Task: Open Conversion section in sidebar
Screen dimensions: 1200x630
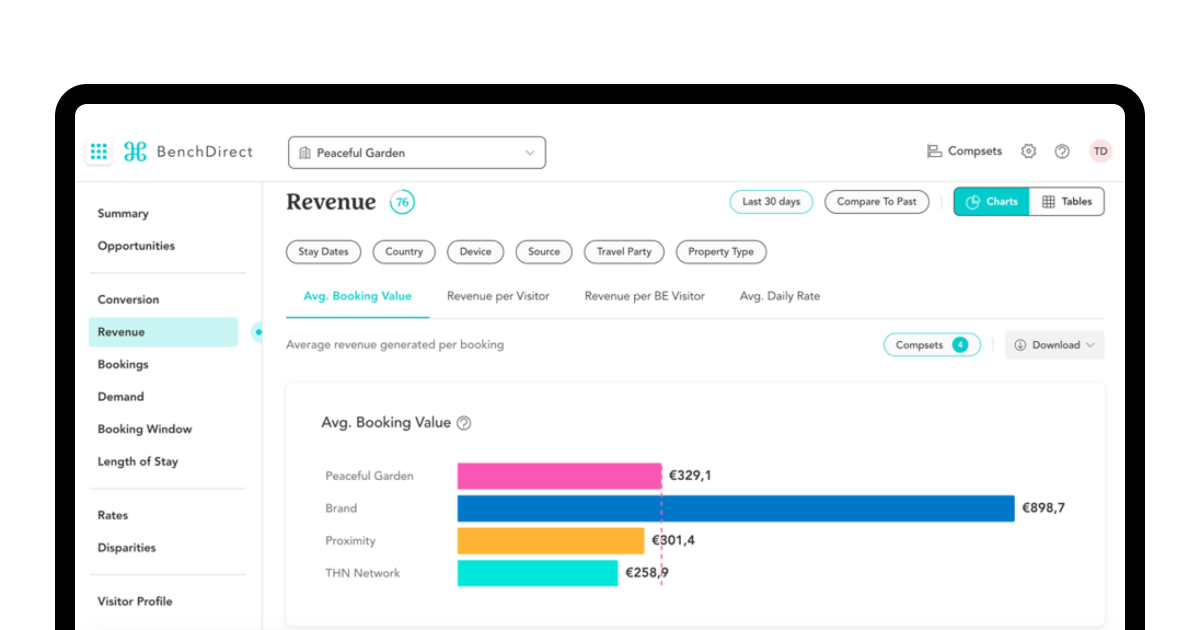Action: click(x=128, y=300)
